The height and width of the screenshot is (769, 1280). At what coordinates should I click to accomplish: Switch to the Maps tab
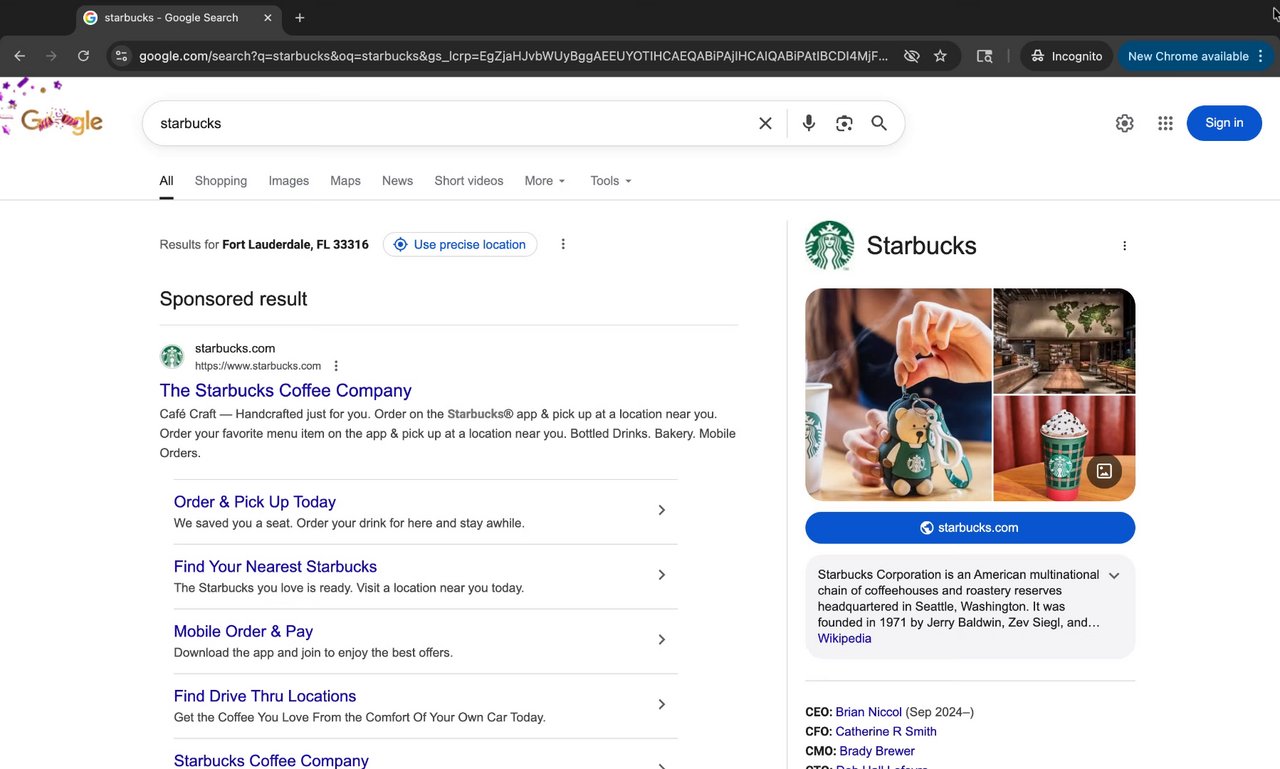point(345,181)
